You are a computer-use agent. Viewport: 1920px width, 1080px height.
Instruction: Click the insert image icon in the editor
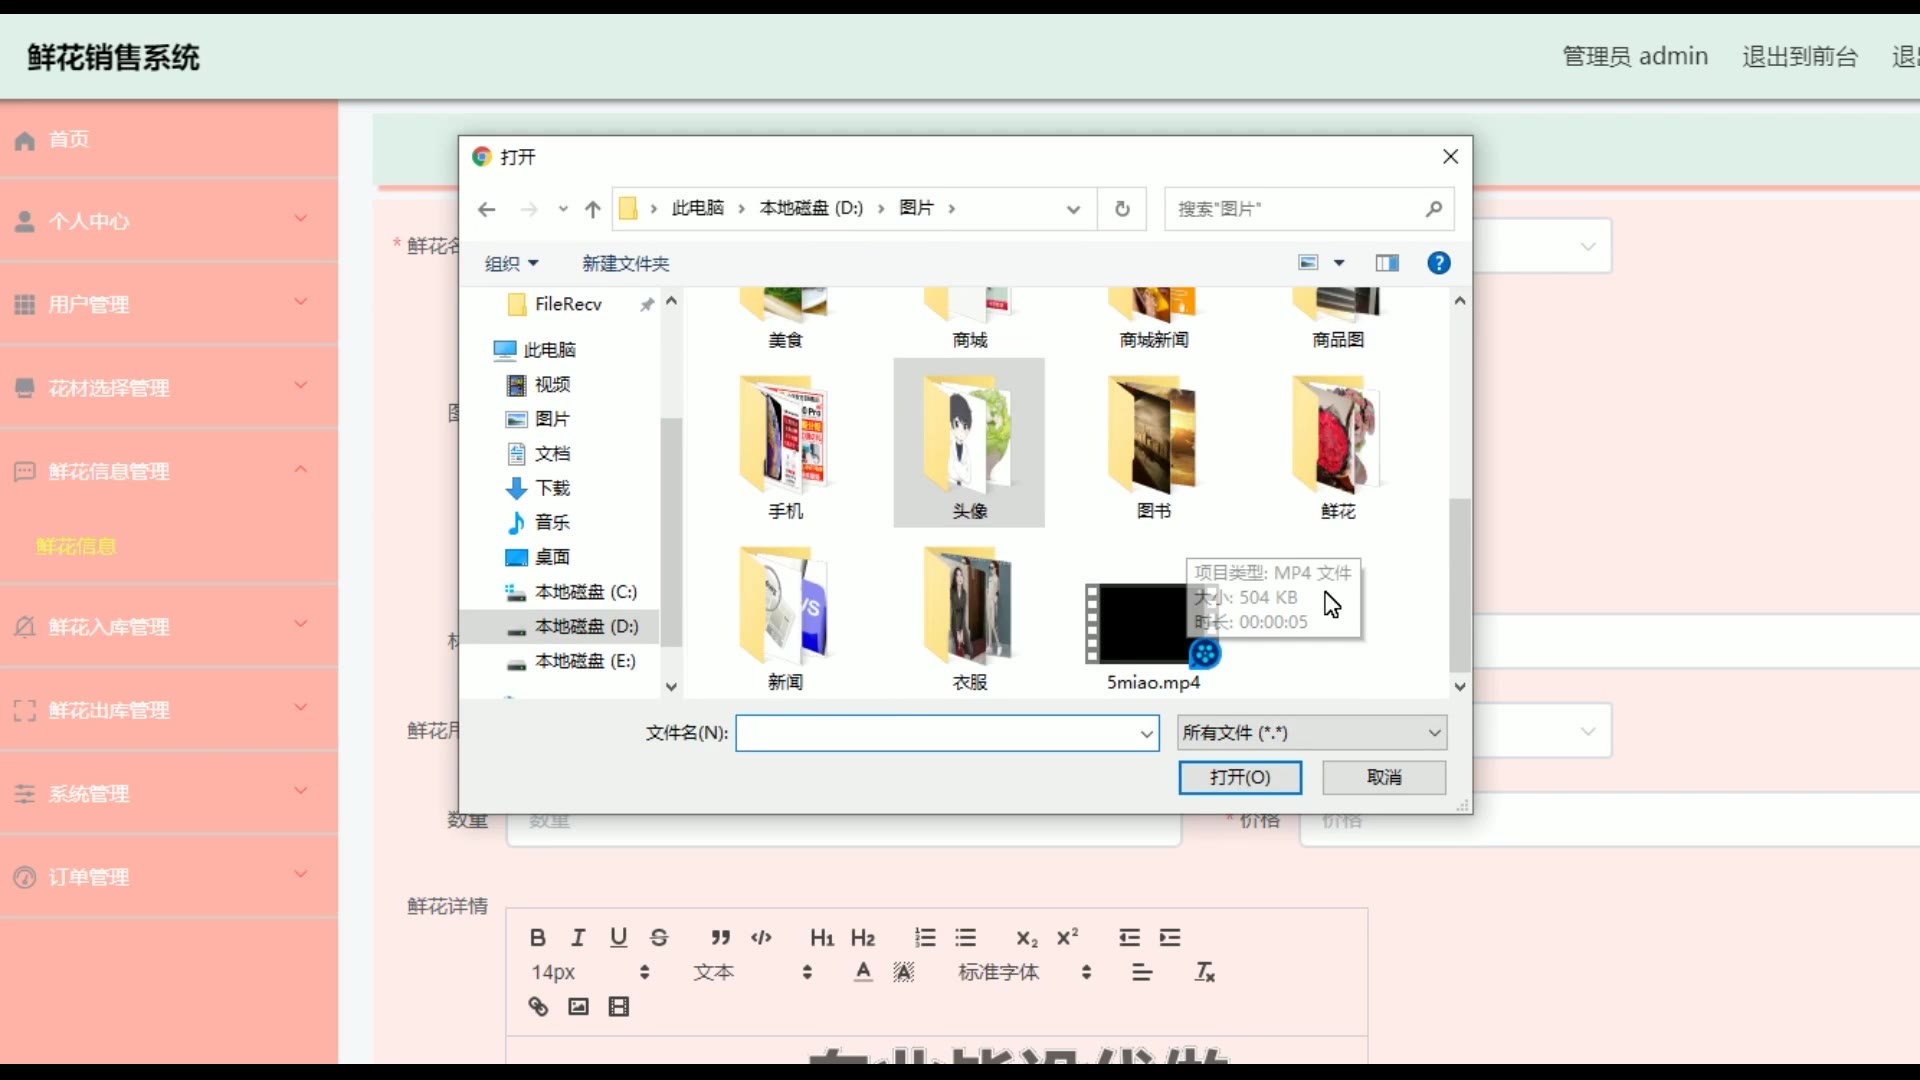(578, 1006)
